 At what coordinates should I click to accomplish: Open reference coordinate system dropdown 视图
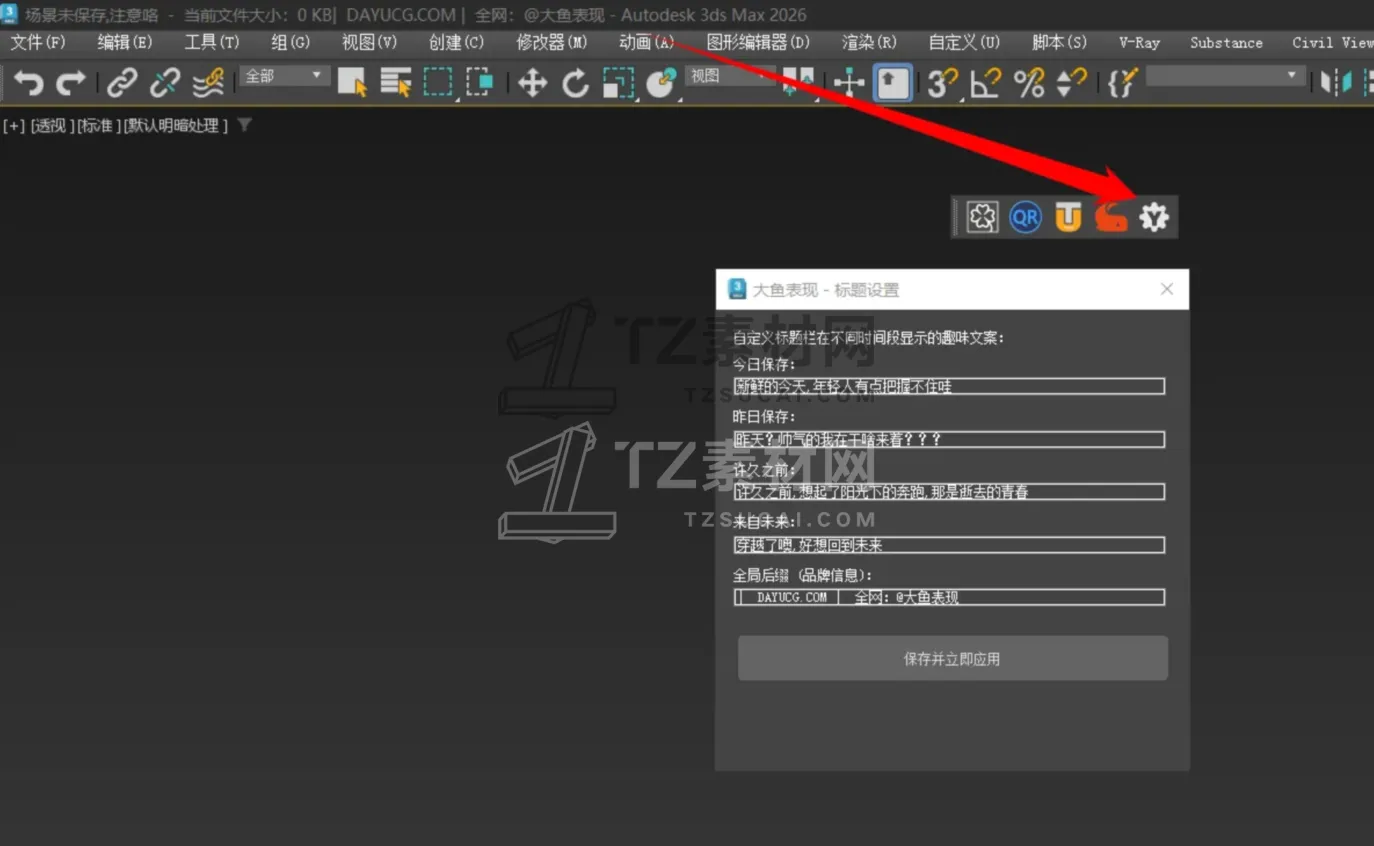point(731,76)
